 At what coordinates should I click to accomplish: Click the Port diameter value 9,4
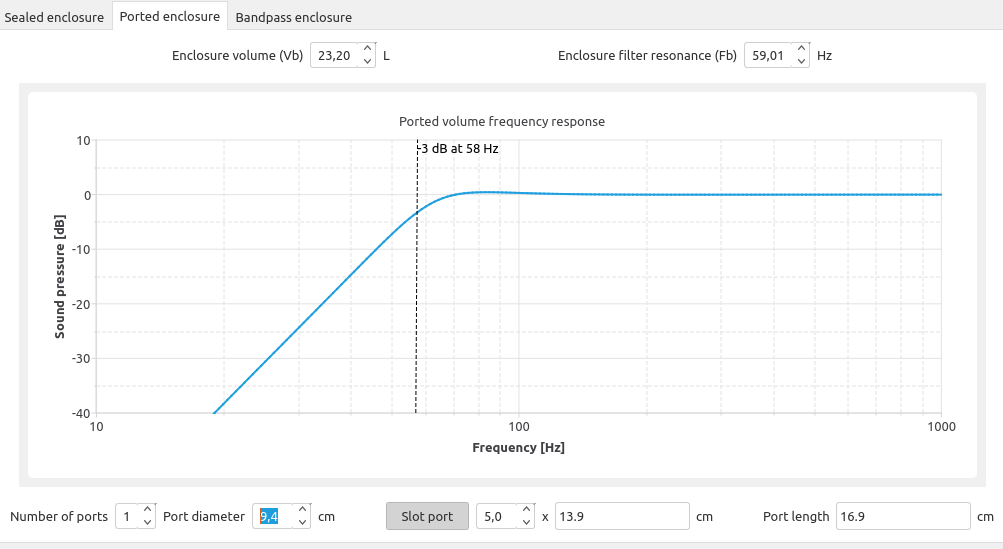tap(269, 516)
